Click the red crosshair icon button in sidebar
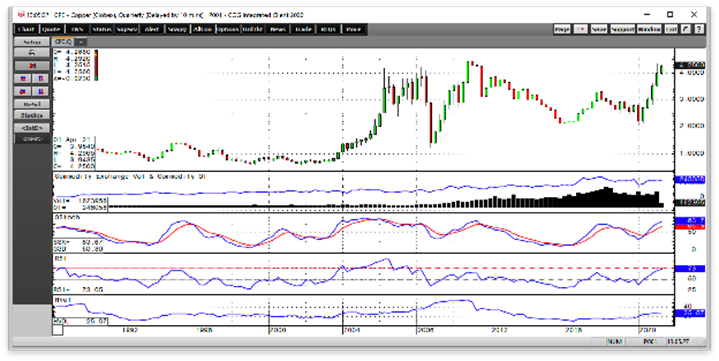 [x=32, y=66]
